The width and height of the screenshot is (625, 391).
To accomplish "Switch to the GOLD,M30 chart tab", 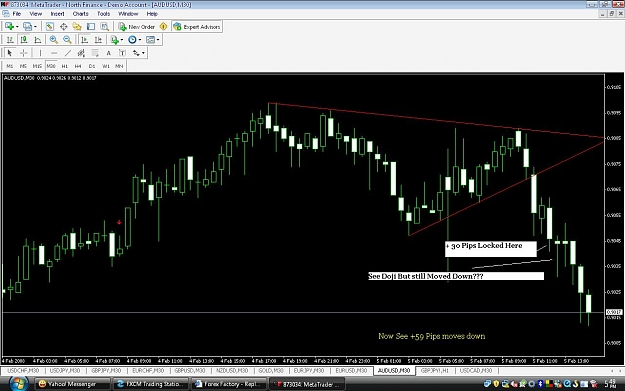I will 271,371.
